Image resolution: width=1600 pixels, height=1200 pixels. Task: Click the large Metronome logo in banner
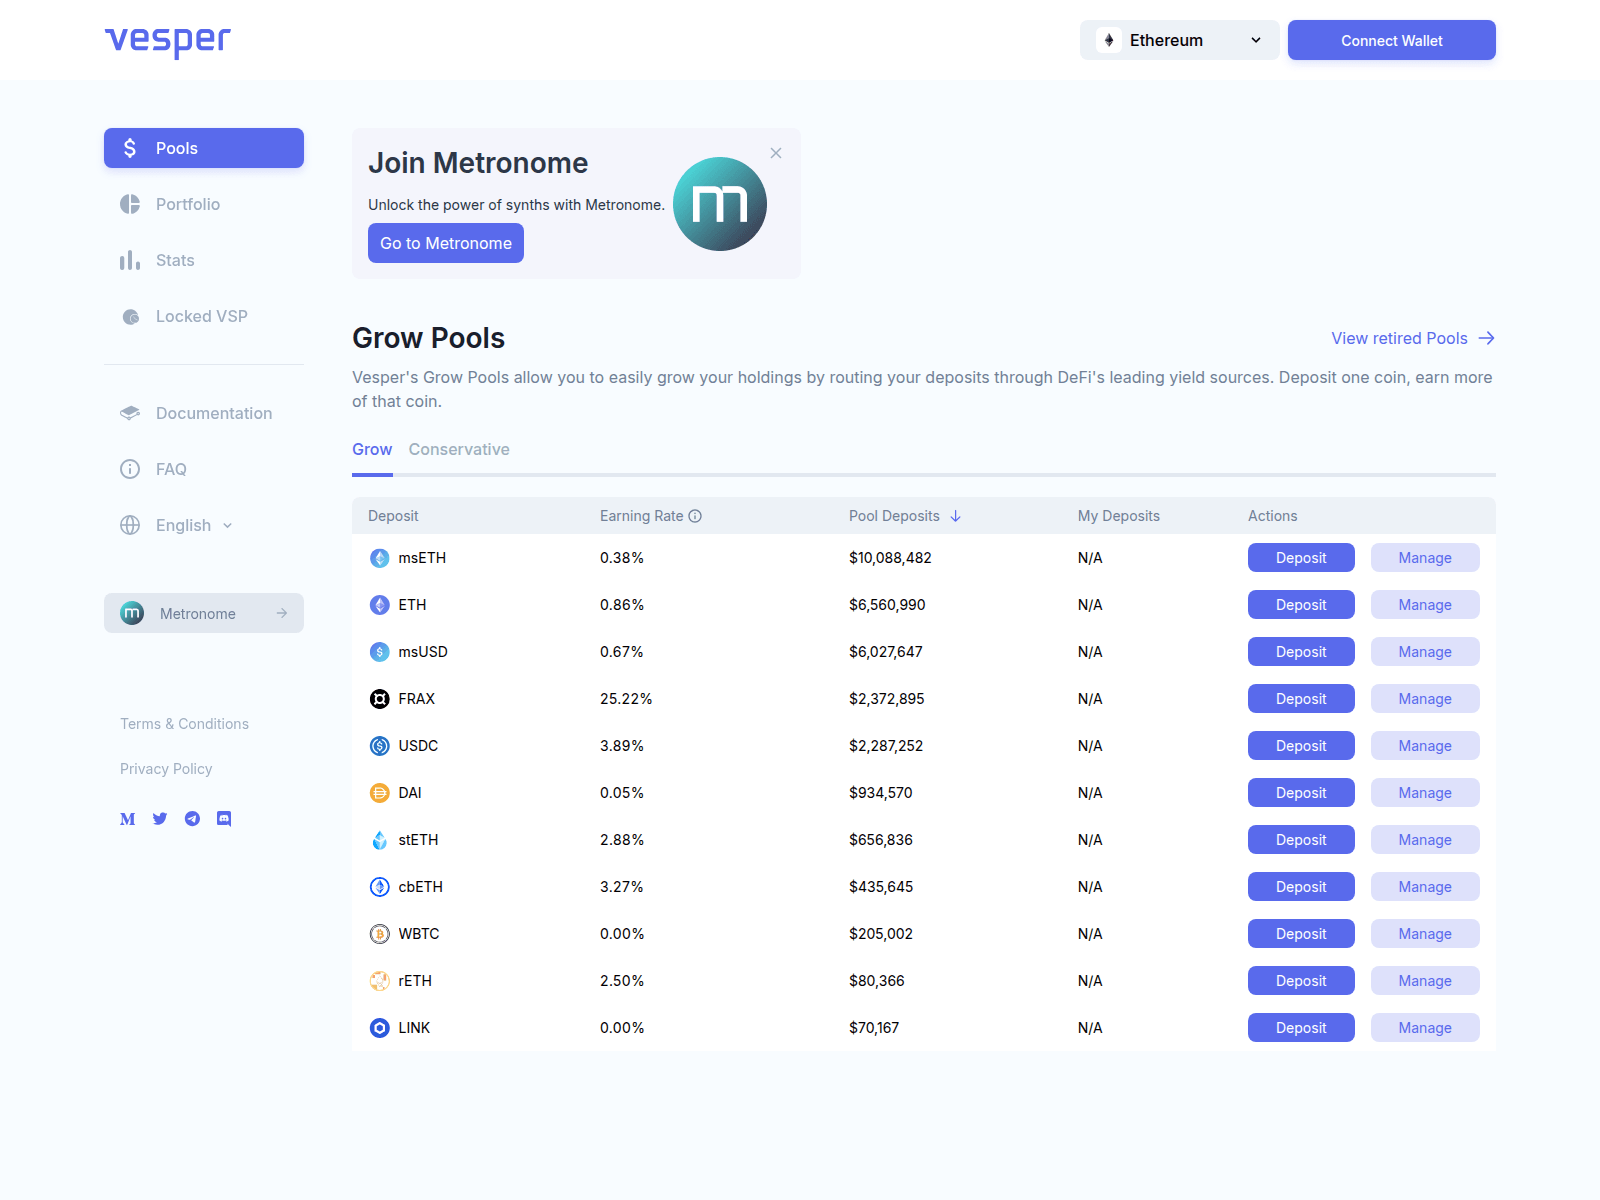point(719,204)
